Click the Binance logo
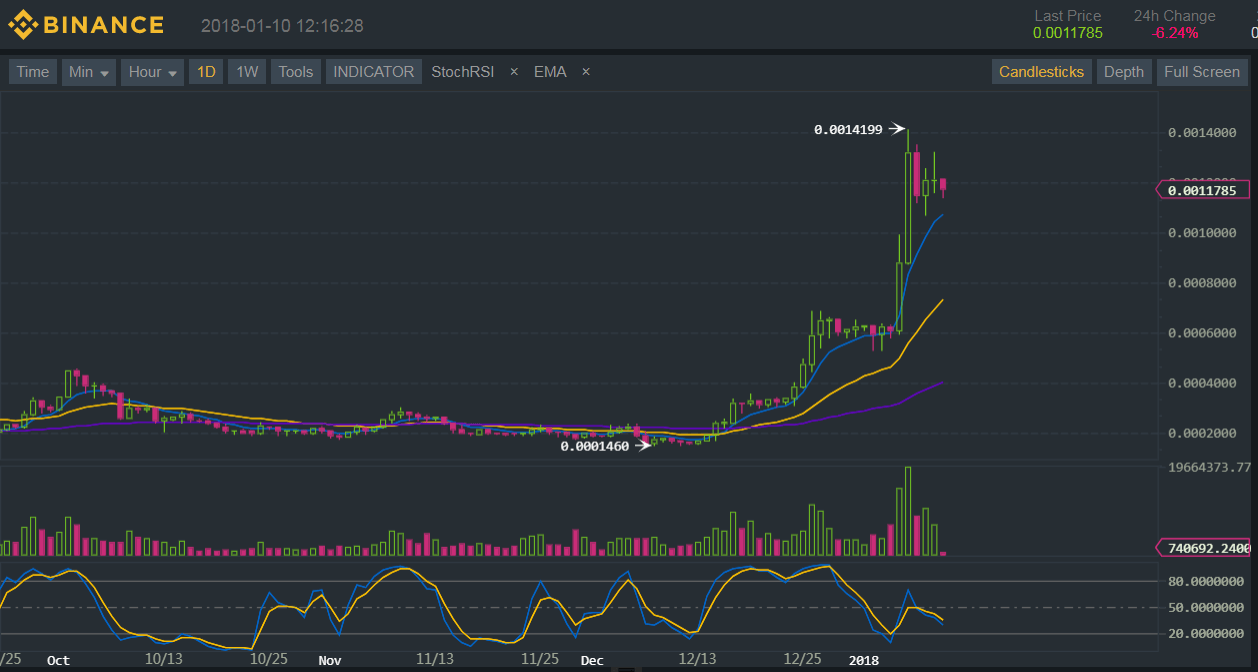 coord(86,25)
